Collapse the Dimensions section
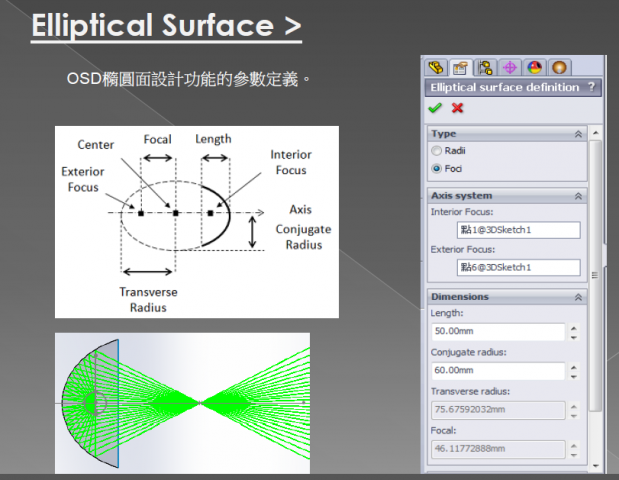 577,297
